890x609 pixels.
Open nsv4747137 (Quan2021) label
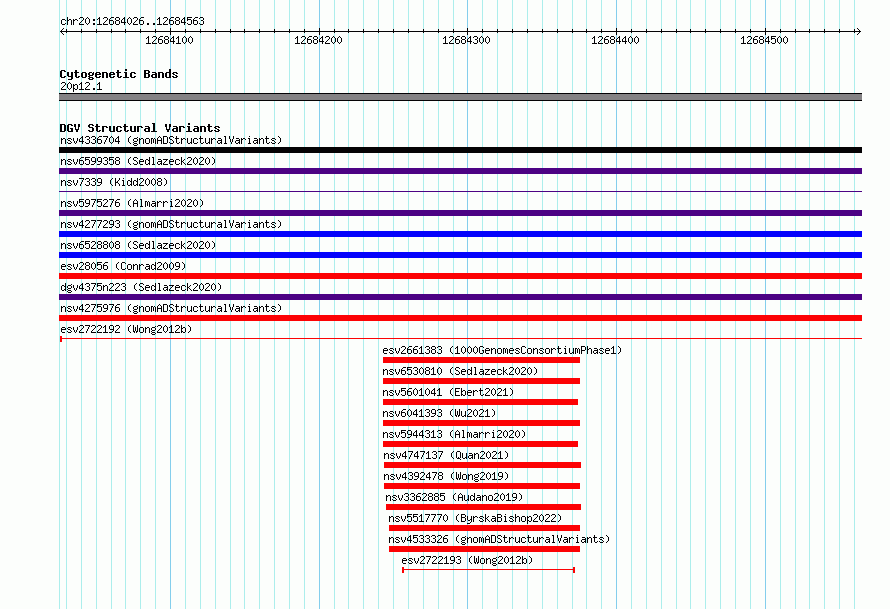[446, 455]
